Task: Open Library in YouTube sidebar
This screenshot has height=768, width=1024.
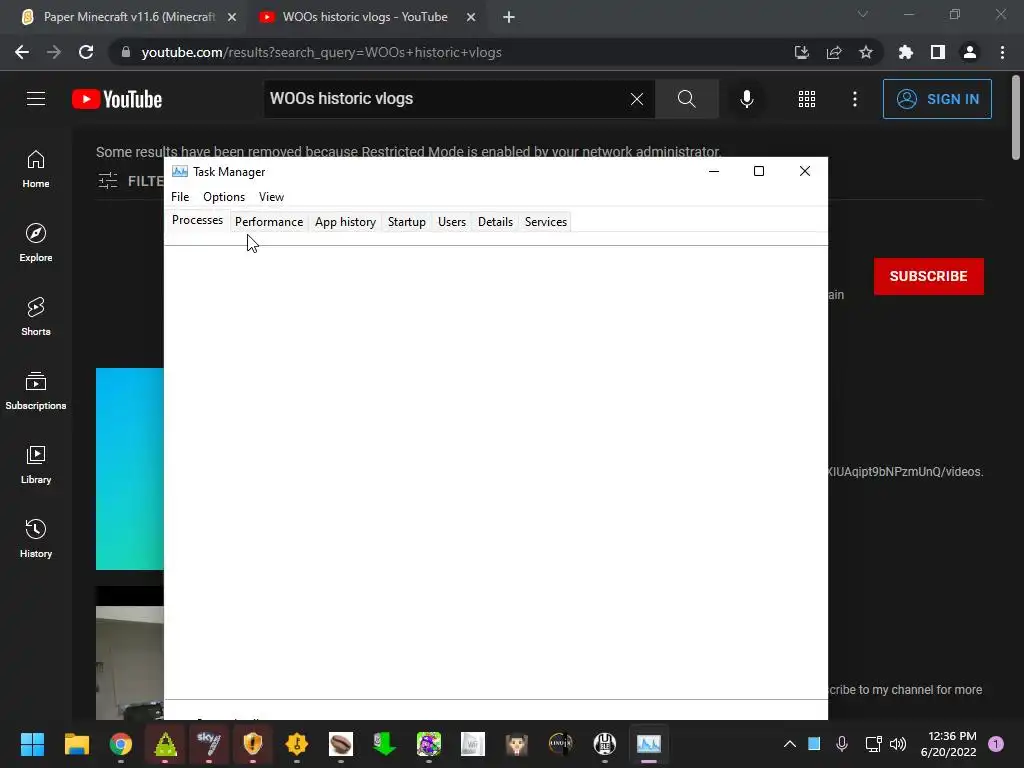Action: click(36, 464)
